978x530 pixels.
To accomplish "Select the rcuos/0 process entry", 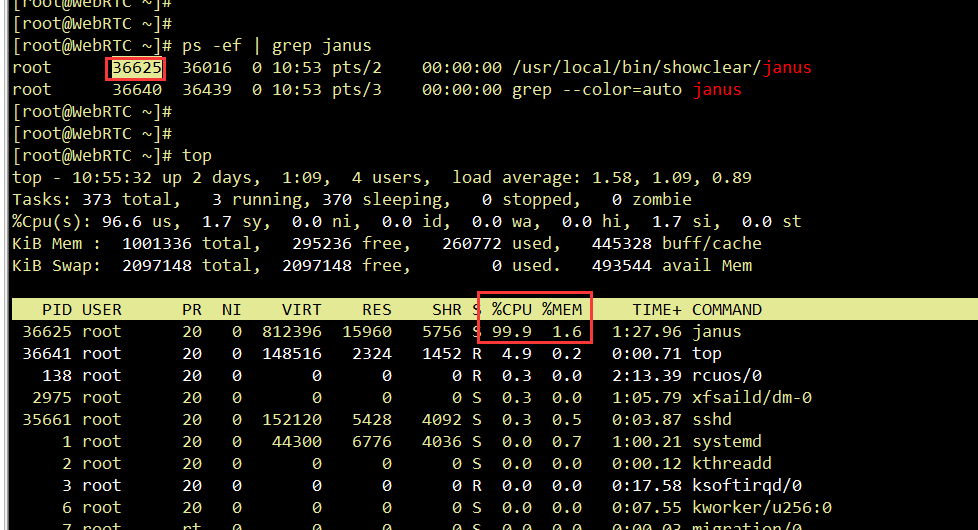I will (x=727, y=375).
